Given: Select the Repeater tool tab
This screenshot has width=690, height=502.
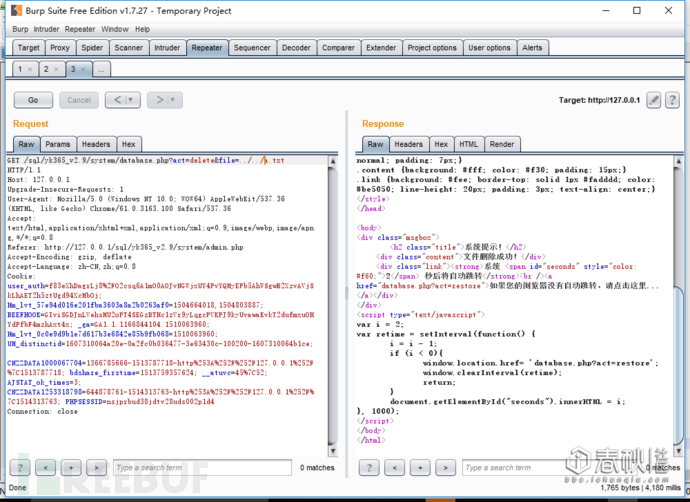Looking at the screenshot, I should (x=207, y=48).
